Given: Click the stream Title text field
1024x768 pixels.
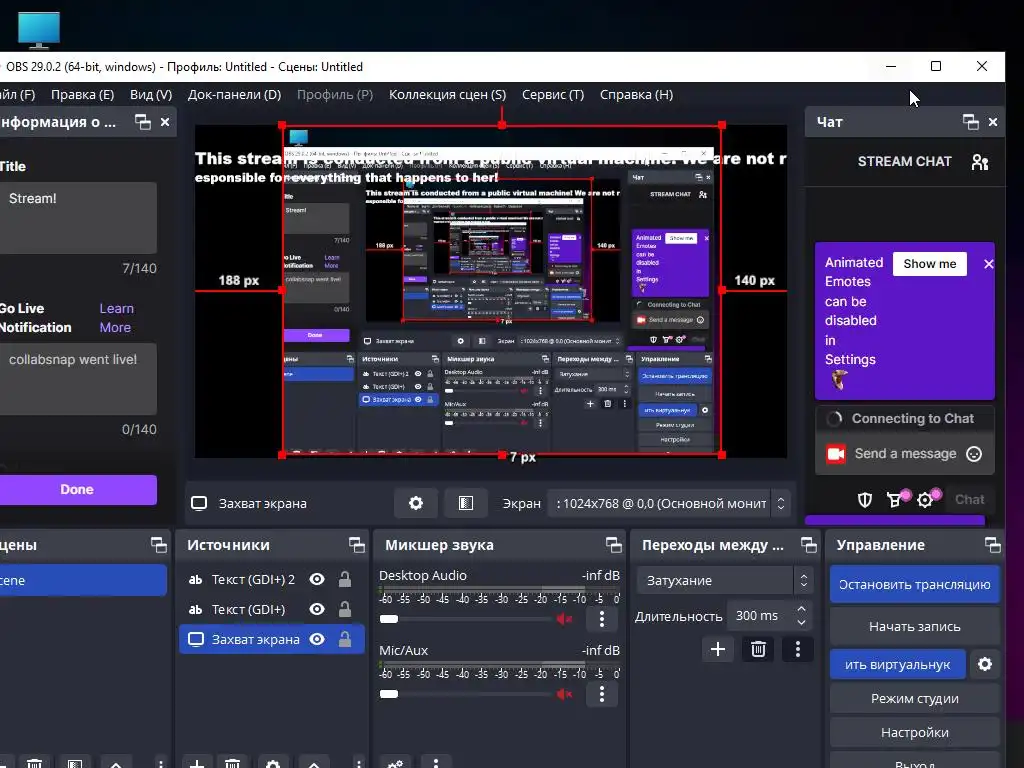Looking at the screenshot, I should 78,218.
